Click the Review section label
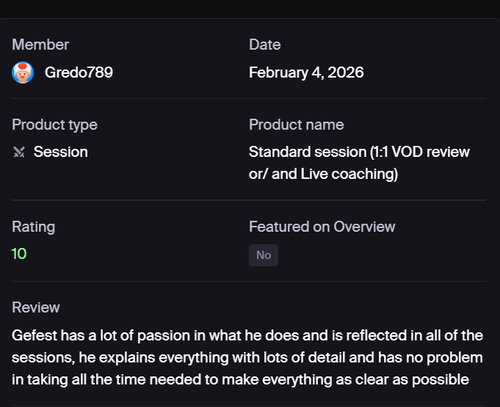500x407 pixels. pos(36,307)
